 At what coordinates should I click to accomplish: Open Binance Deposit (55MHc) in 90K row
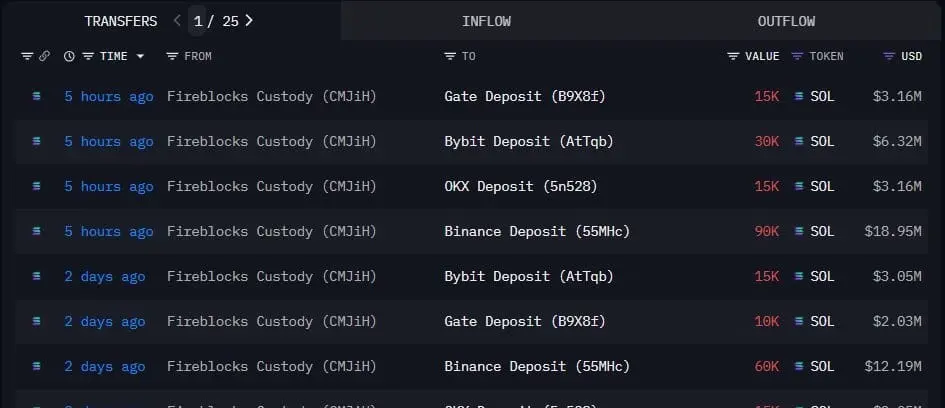tap(537, 231)
